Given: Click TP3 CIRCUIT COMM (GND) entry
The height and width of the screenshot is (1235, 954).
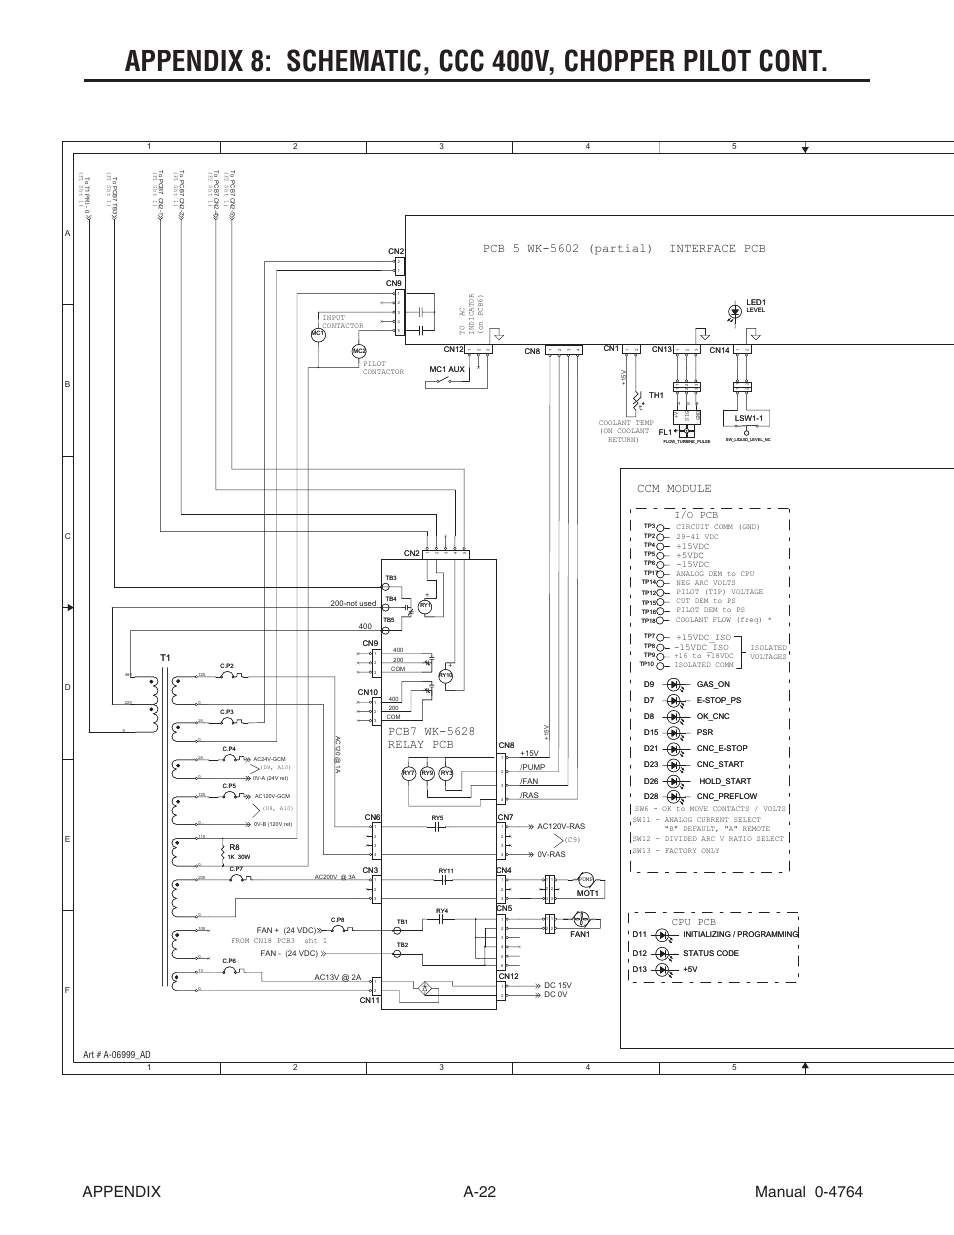Looking at the screenshot, I should pos(701,526).
